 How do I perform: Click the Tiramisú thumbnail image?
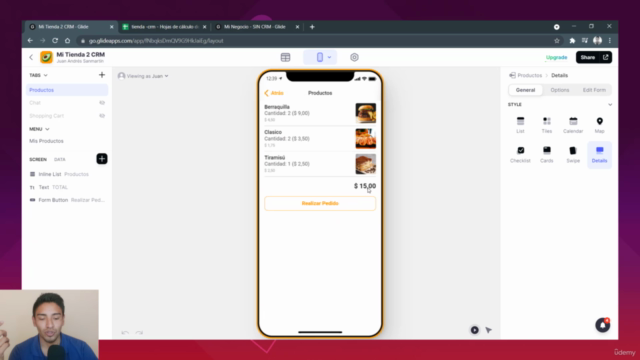pos(366,164)
